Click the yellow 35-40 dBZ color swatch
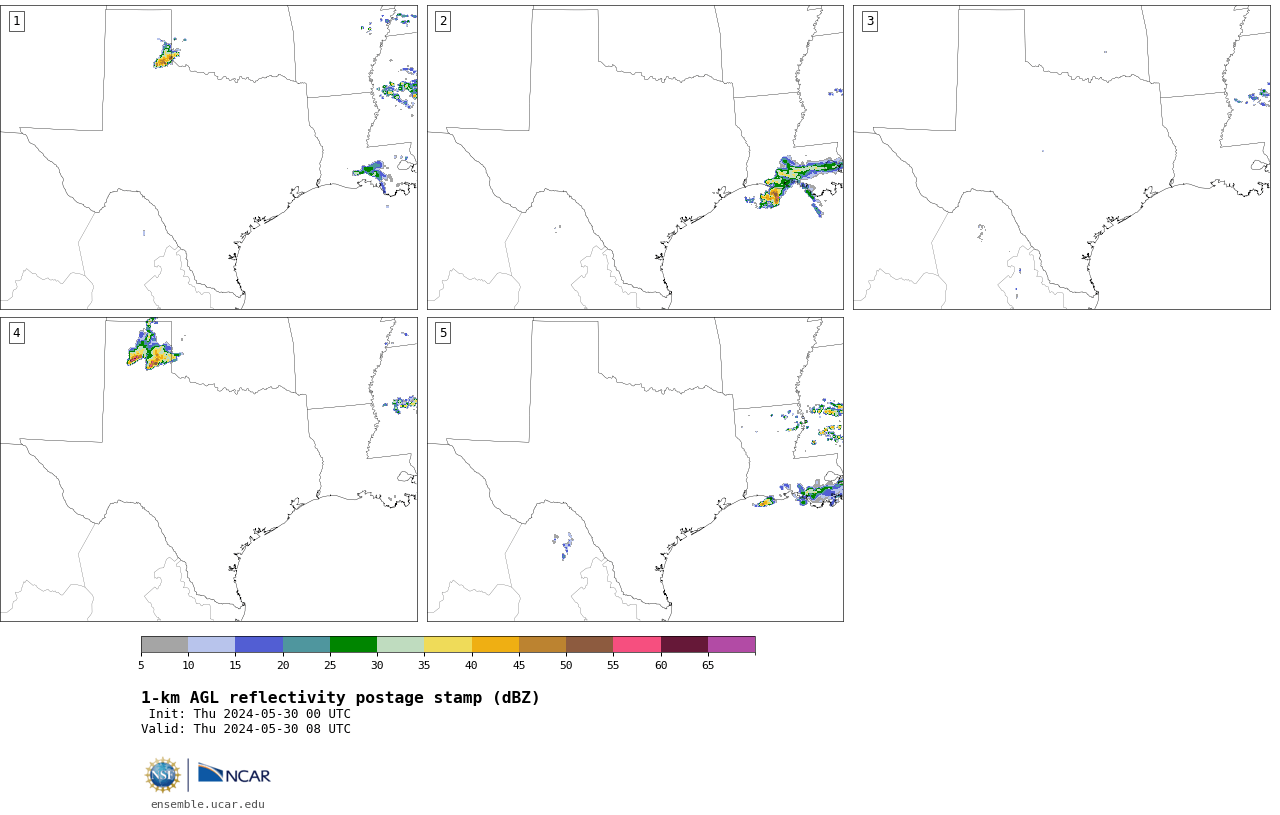Image resolution: width=1280 pixels, height=815 pixels. click(x=448, y=644)
